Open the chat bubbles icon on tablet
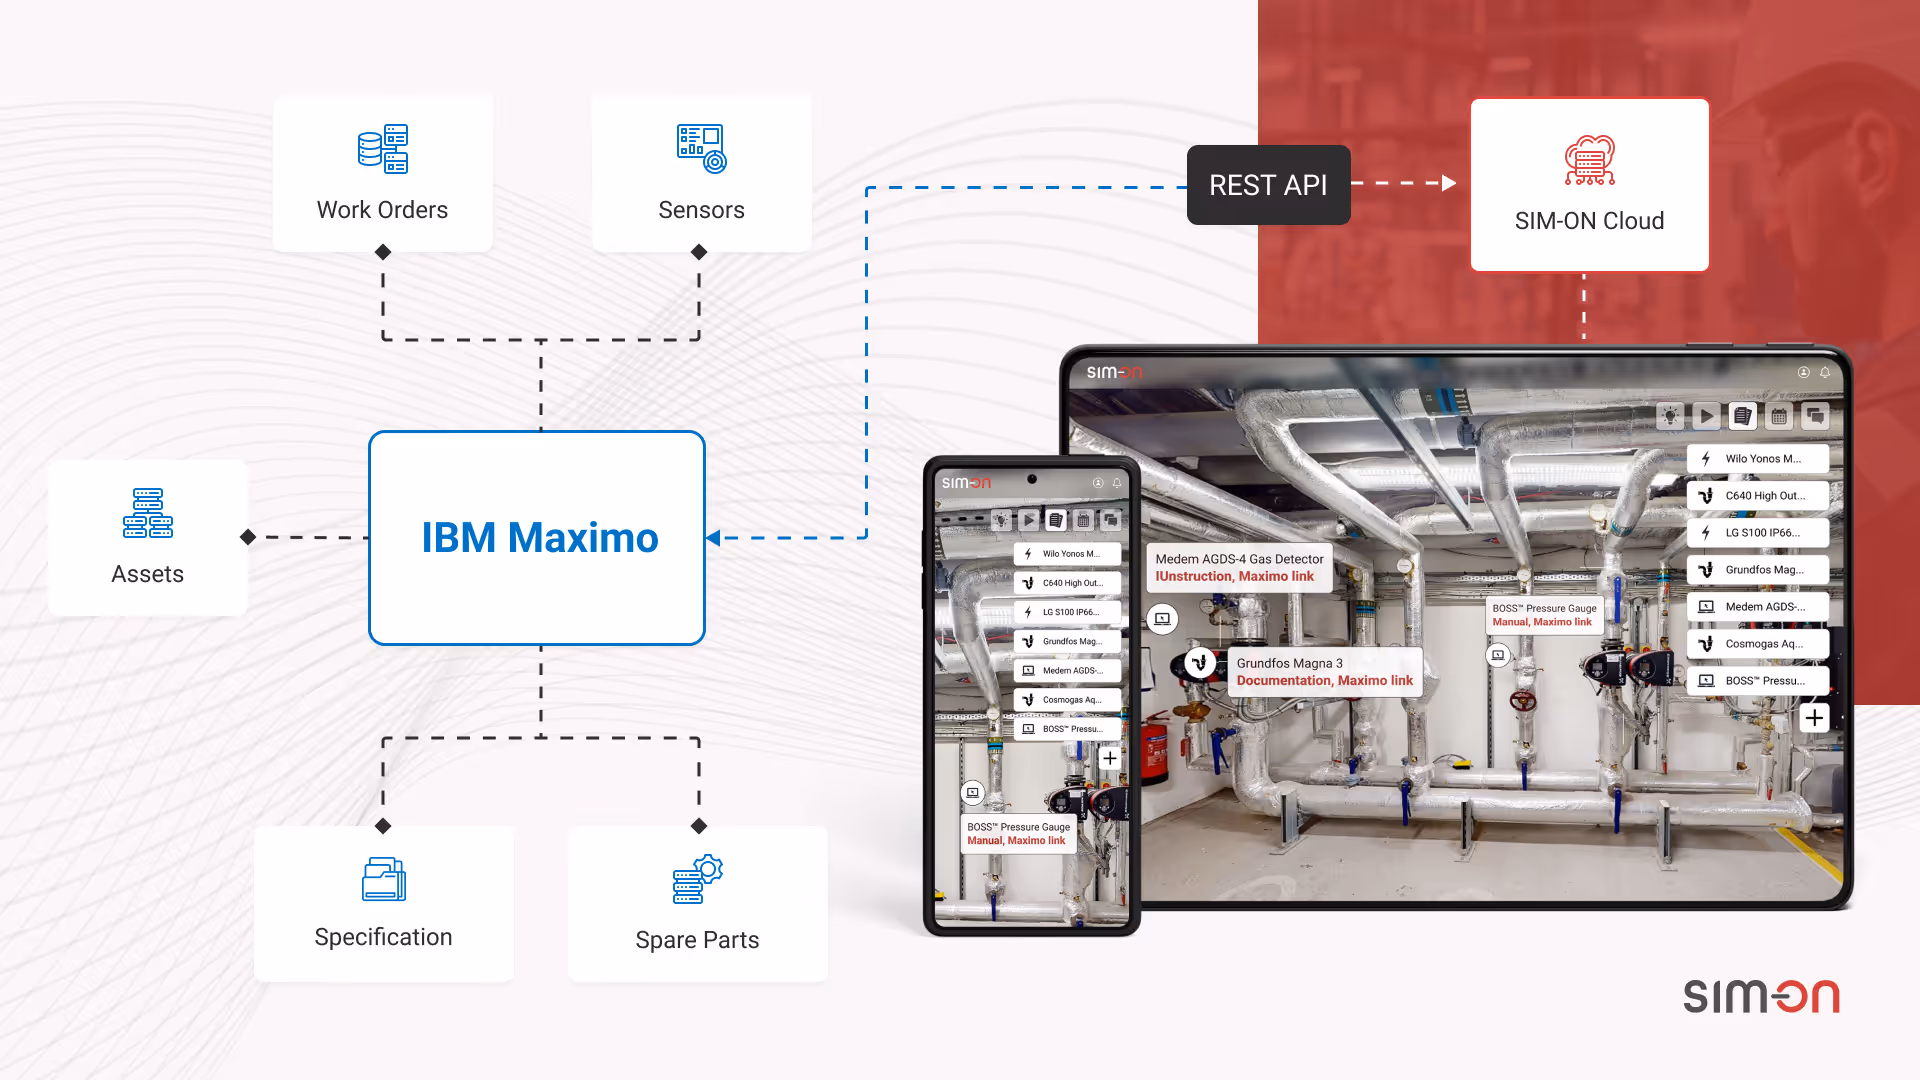The image size is (1920, 1080). coord(1815,416)
